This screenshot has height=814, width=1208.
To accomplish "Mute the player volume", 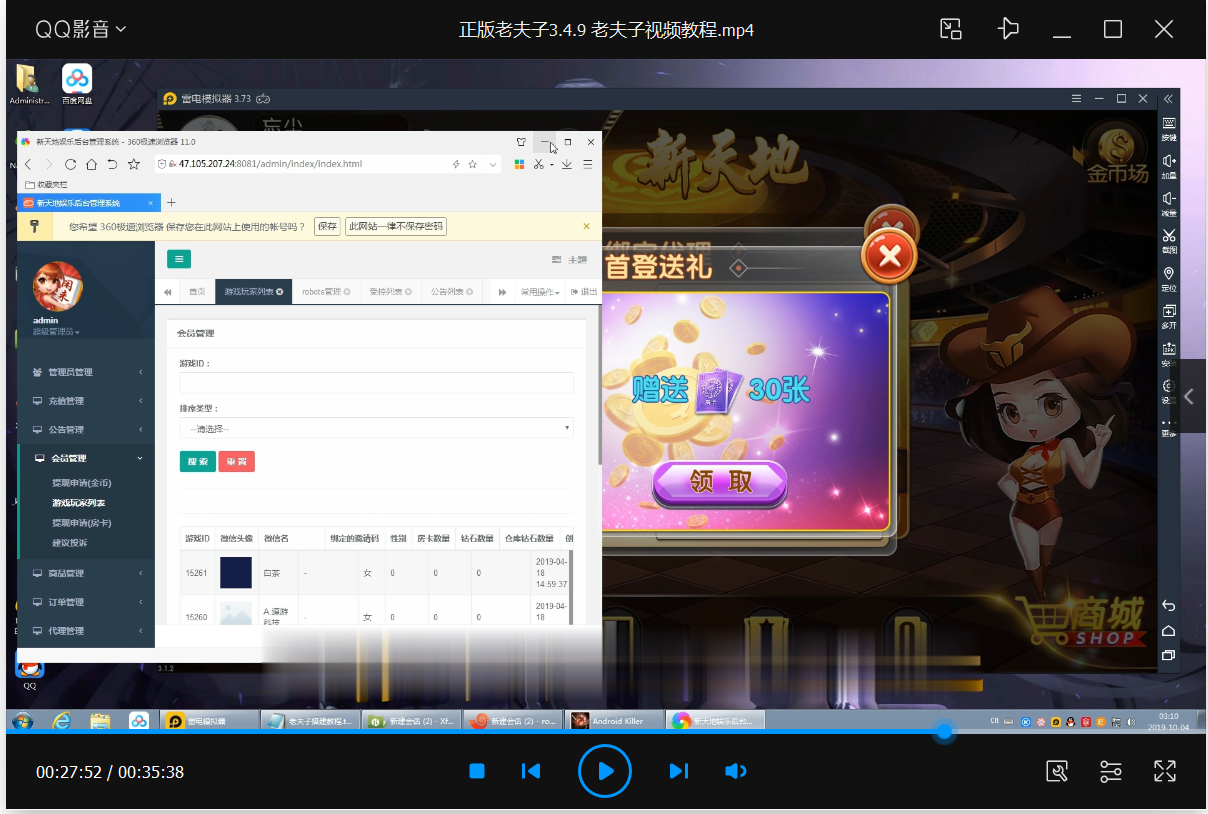I will pyautogui.click(x=735, y=771).
